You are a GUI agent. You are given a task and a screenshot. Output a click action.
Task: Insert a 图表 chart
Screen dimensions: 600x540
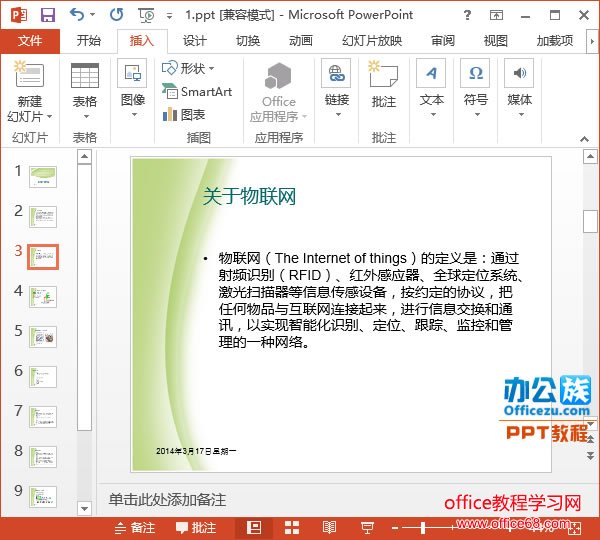pyautogui.click(x=184, y=114)
